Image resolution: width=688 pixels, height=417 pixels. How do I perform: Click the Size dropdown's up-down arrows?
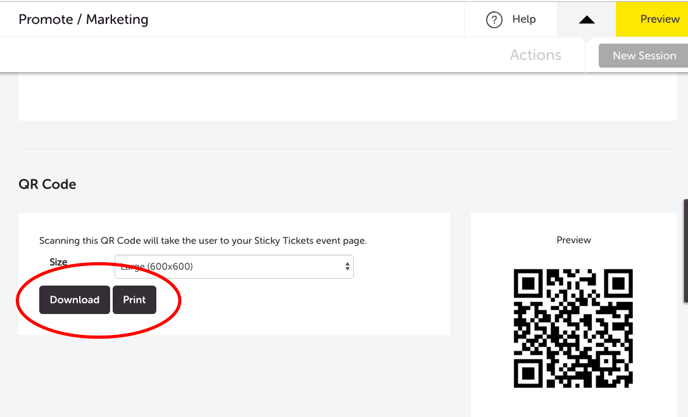[347, 266]
